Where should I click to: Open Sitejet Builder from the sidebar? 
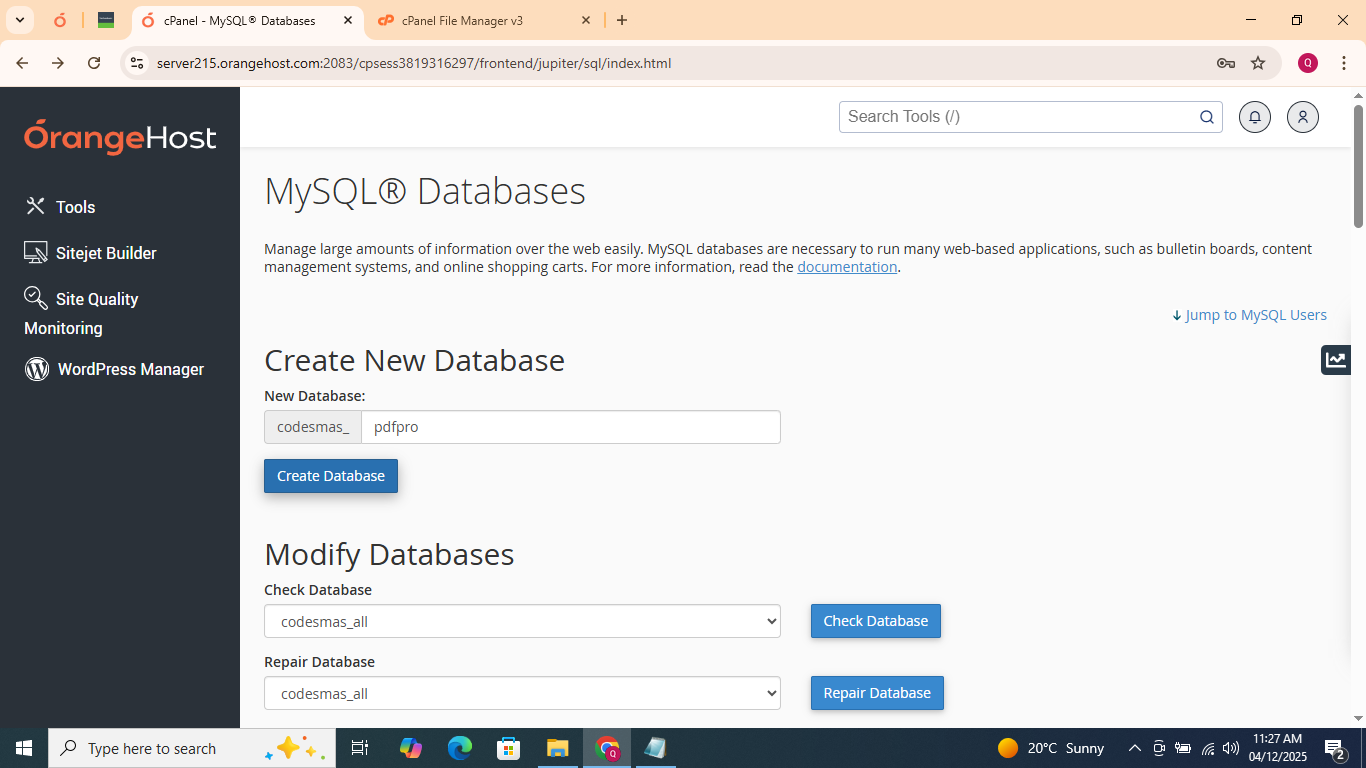pos(105,253)
